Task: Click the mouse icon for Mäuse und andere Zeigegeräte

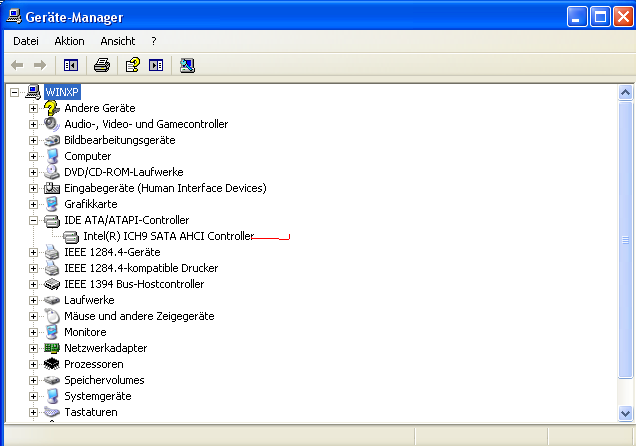Action: tap(52, 316)
